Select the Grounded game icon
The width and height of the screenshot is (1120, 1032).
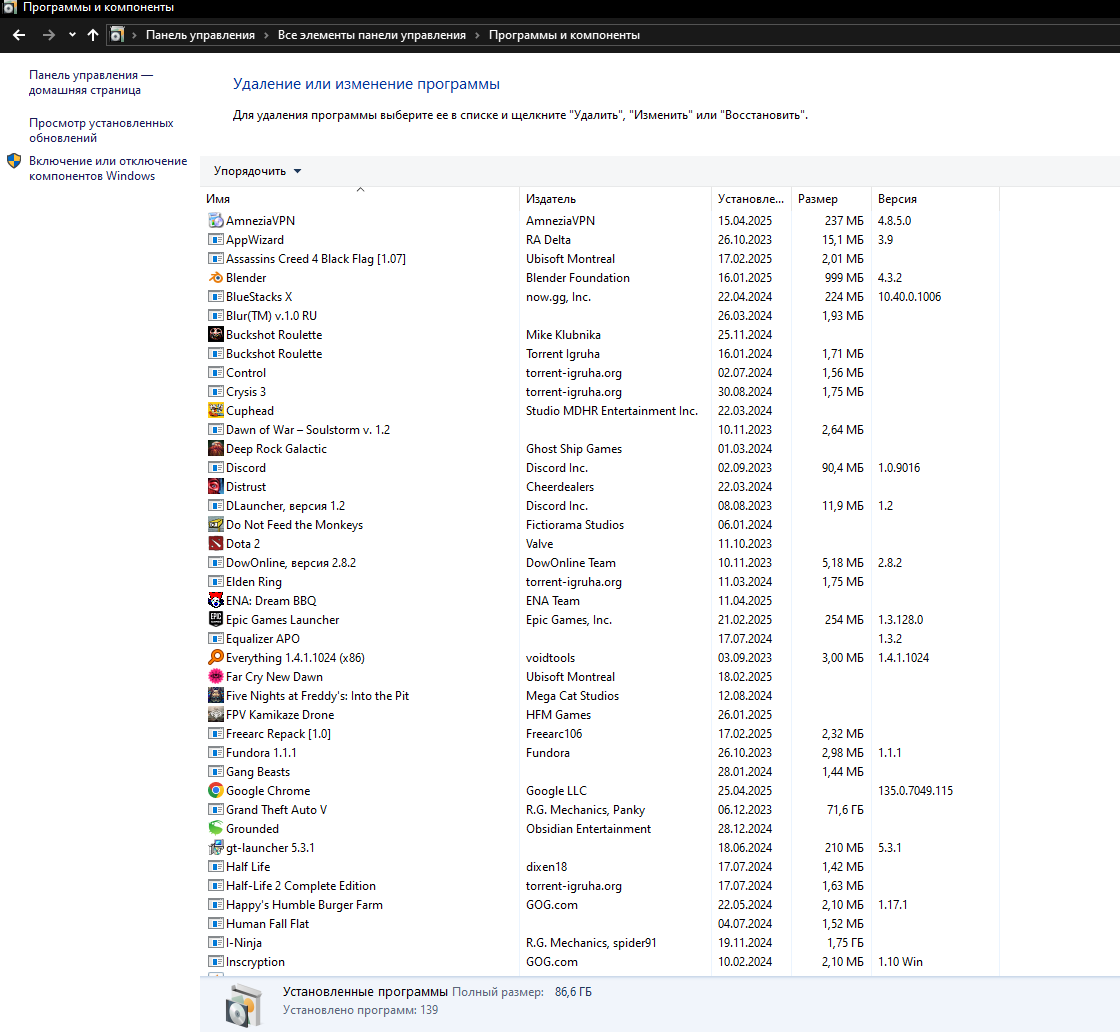[x=216, y=829]
